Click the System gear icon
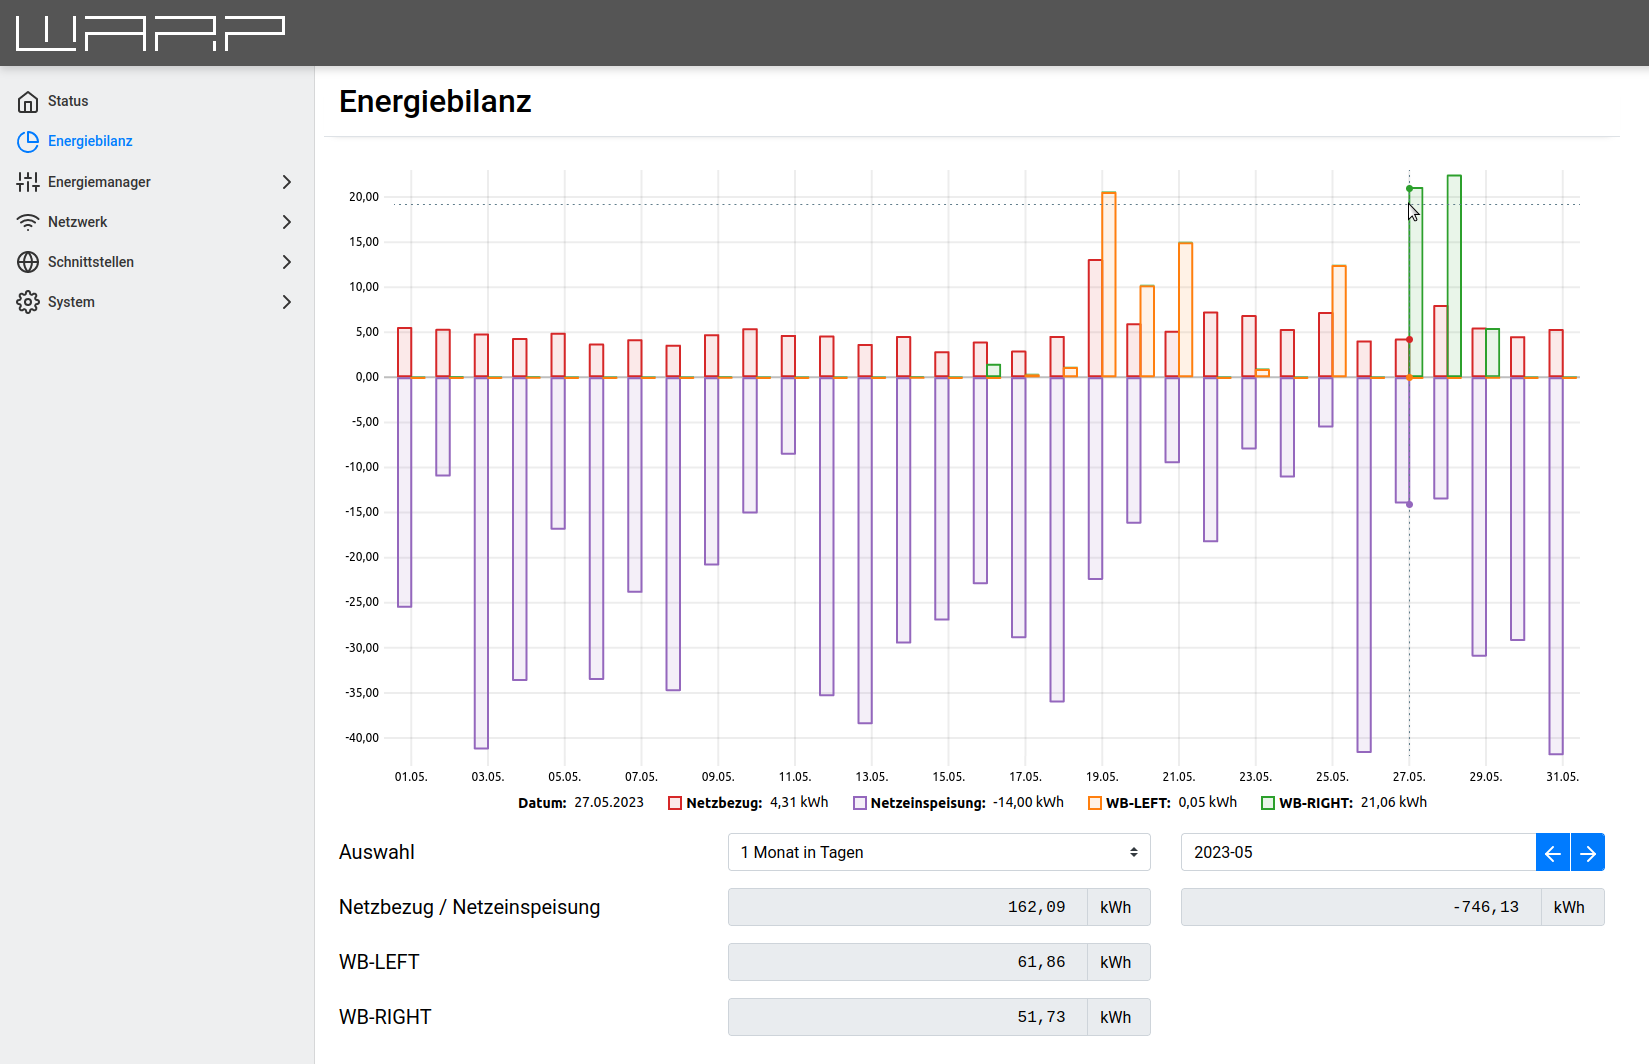The height and width of the screenshot is (1064, 1649). (28, 302)
